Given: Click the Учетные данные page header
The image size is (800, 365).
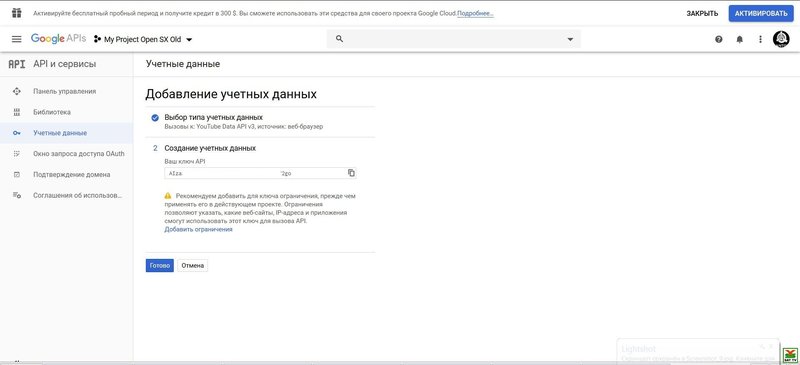Looking at the screenshot, I should (183, 64).
